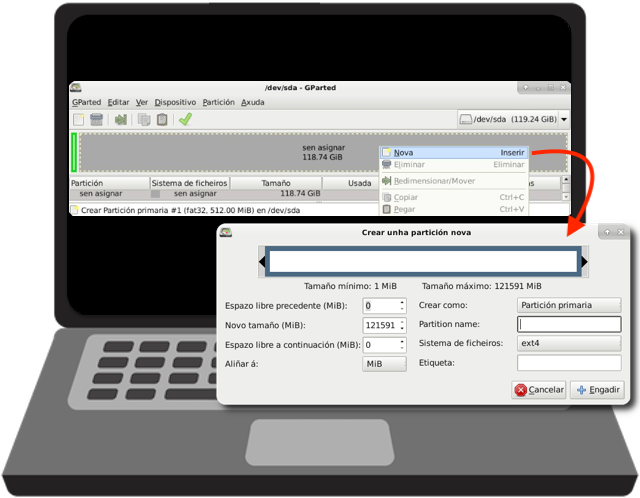Image resolution: width=640 pixels, height=498 pixels.
Task: Click right arrow handle of partition bar
Action: pyautogui.click(x=584, y=262)
